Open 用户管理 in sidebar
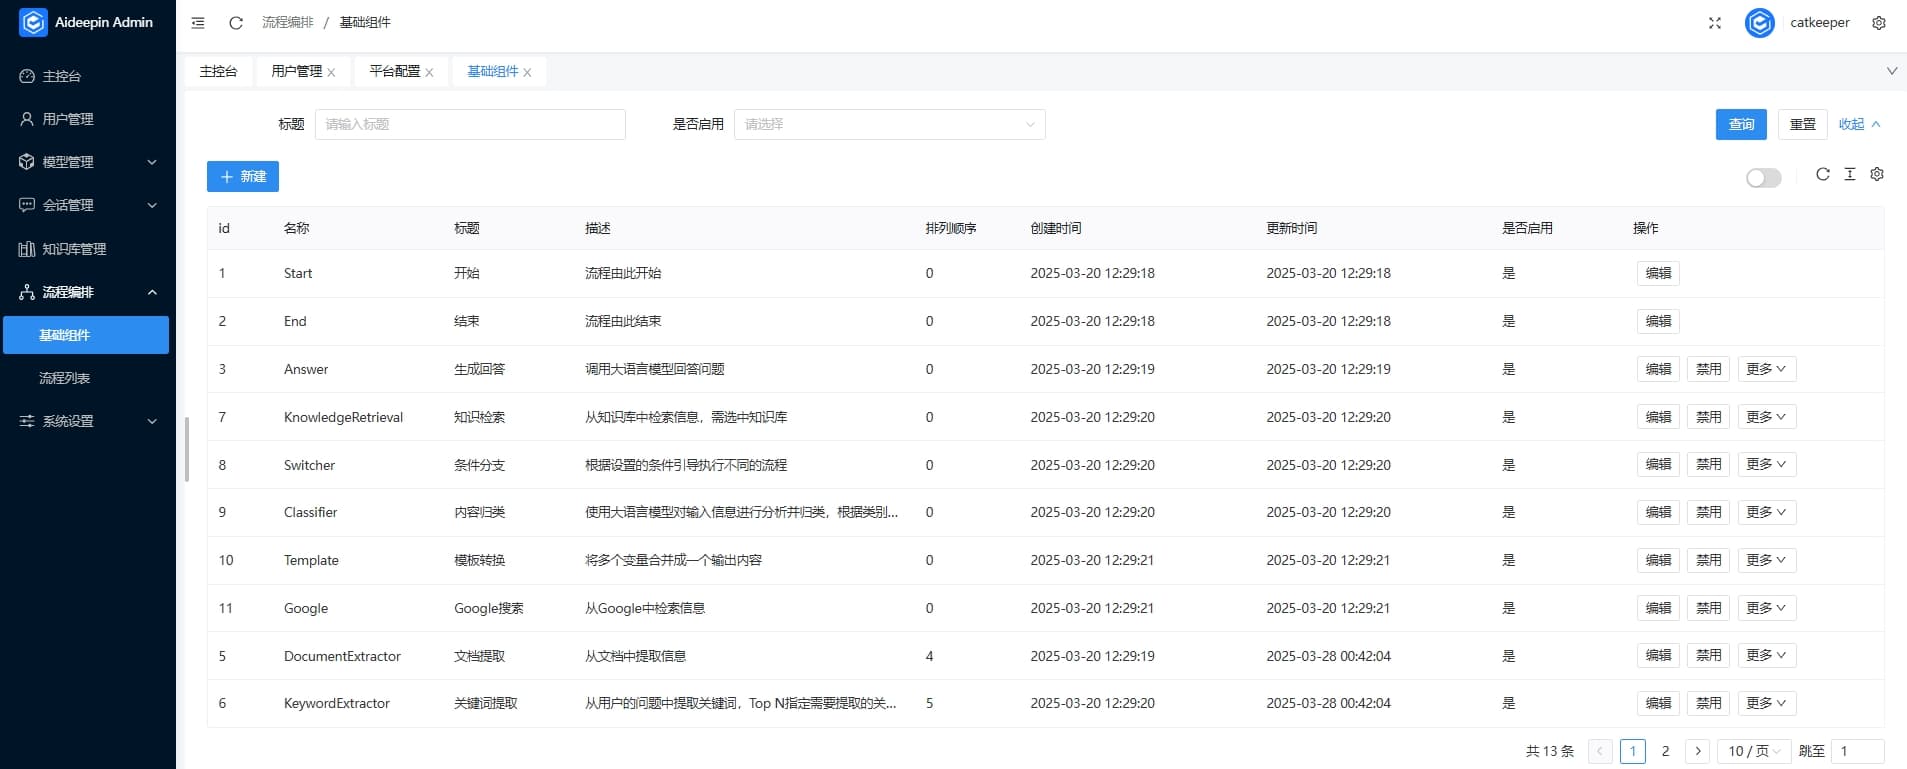The height and width of the screenshot is (769, 1907). click(x=88, y=119)
